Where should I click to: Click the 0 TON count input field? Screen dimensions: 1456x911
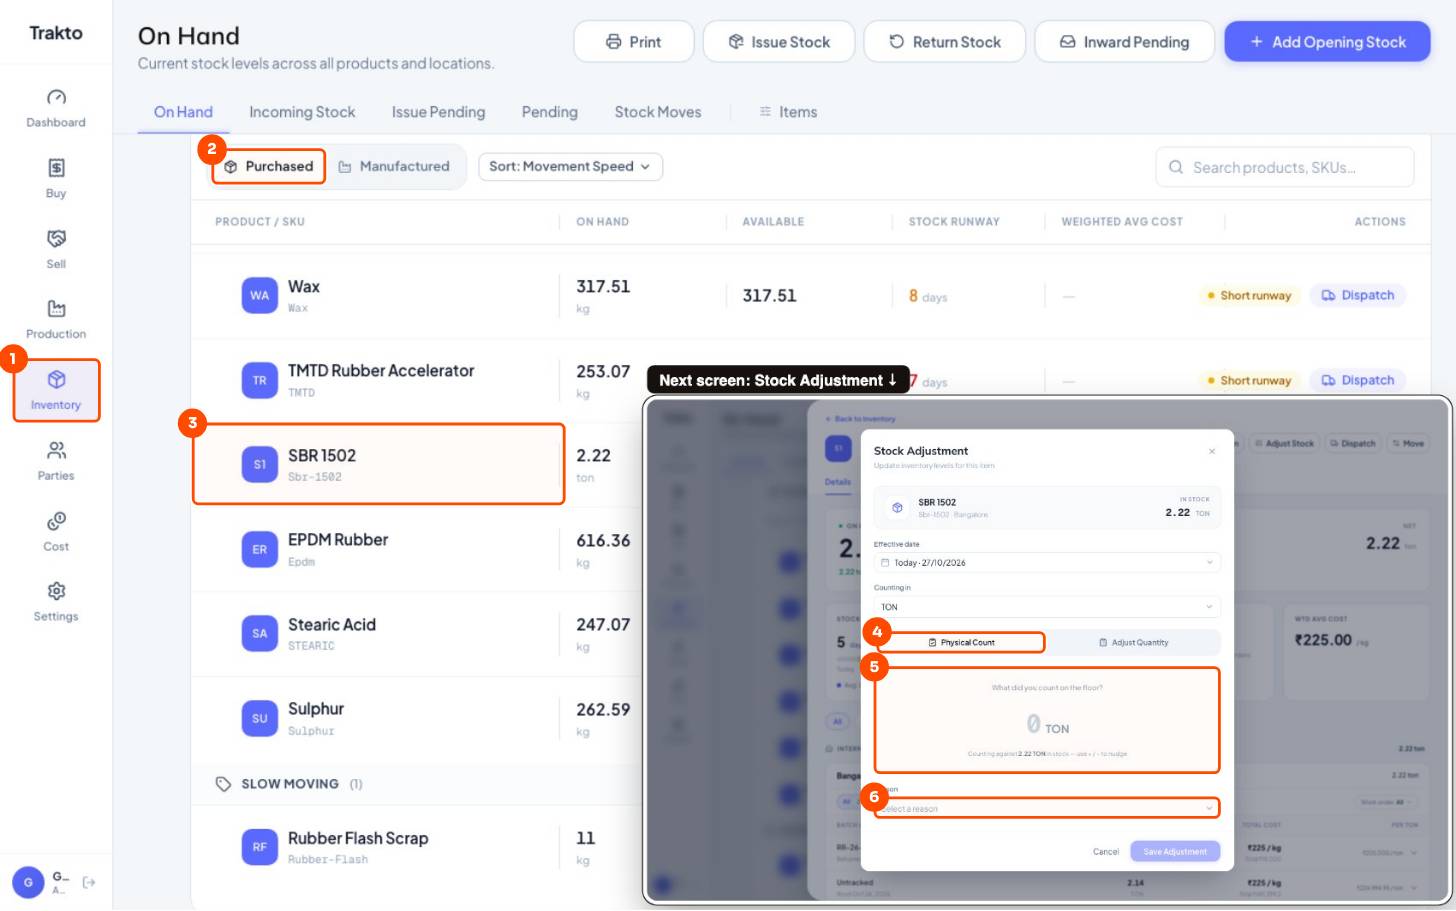(1047, 723)
